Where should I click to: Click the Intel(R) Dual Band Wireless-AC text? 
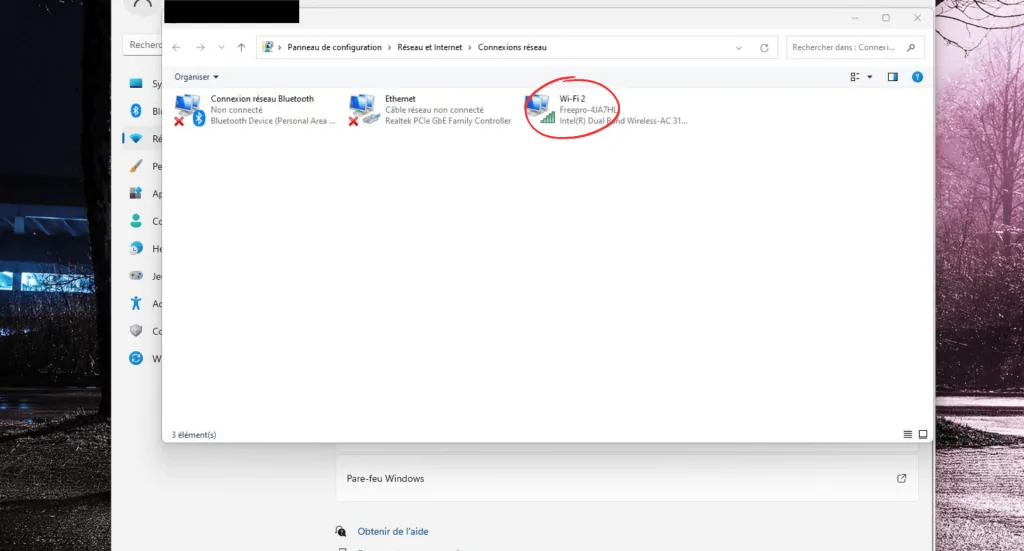click(623, 121)
